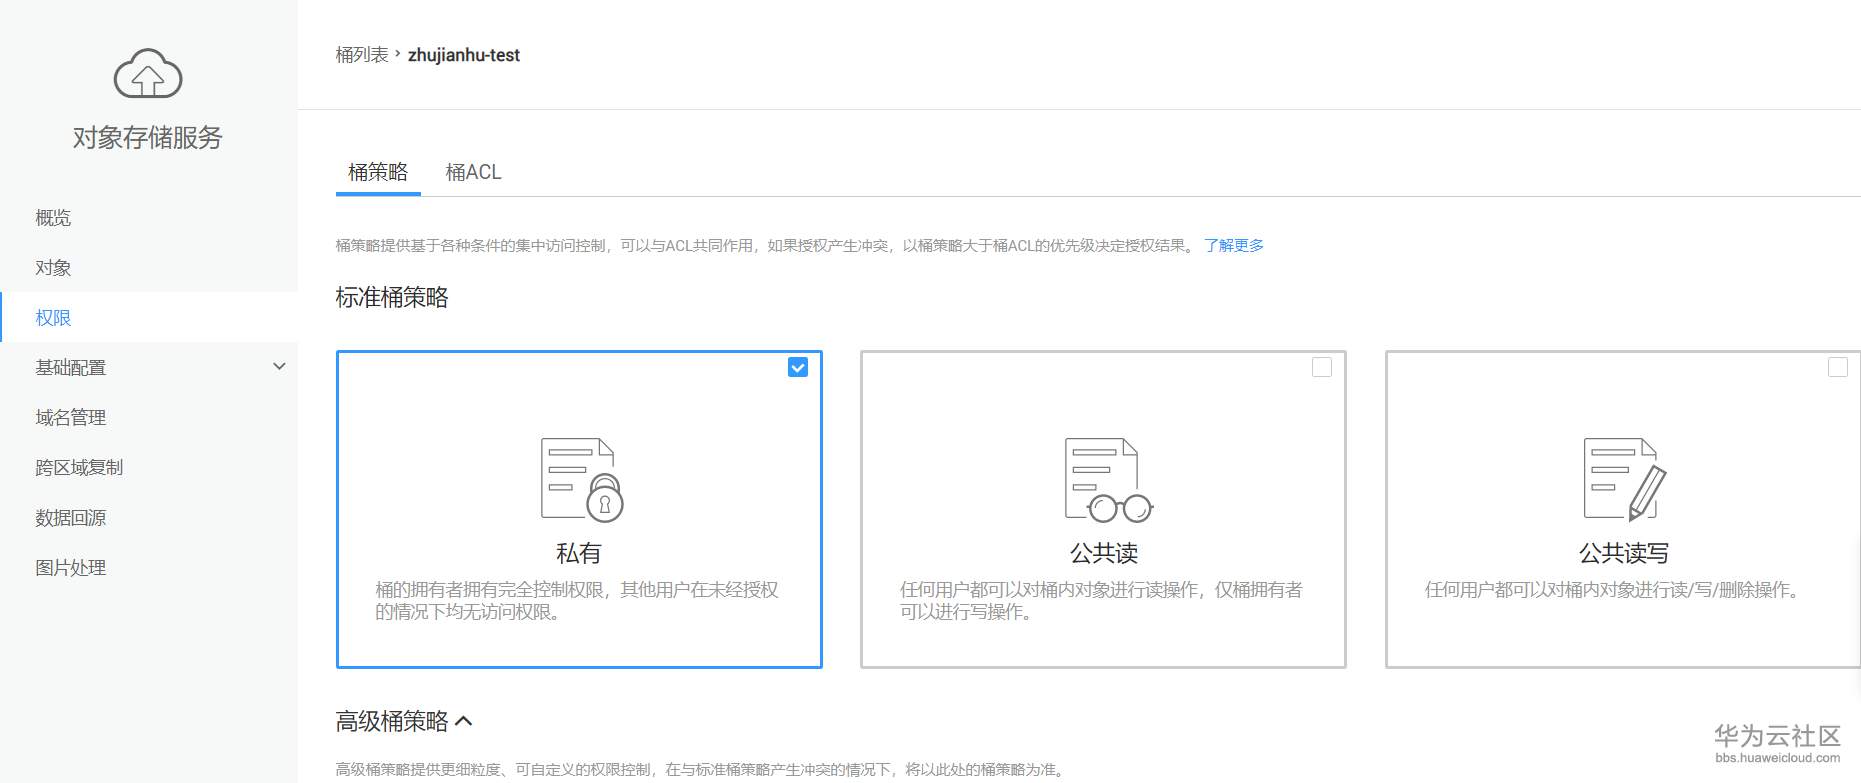Go back to 桶列表 breadcrumb
This screenshot has width=1861, height=783.
(x=362, y=55)
